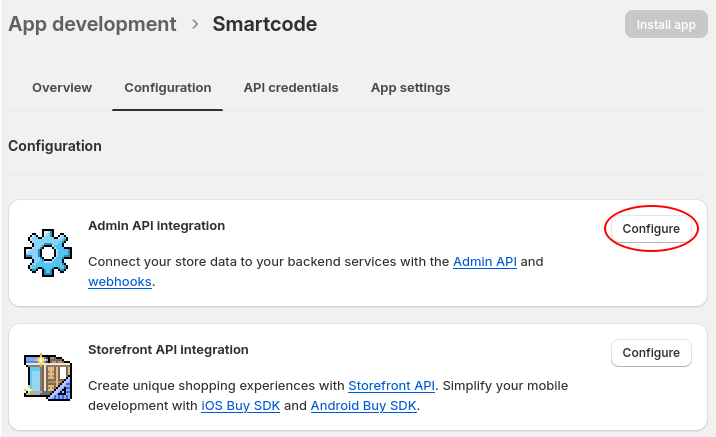
Task: Open the API credentials tab
Action: click(291, 88)
